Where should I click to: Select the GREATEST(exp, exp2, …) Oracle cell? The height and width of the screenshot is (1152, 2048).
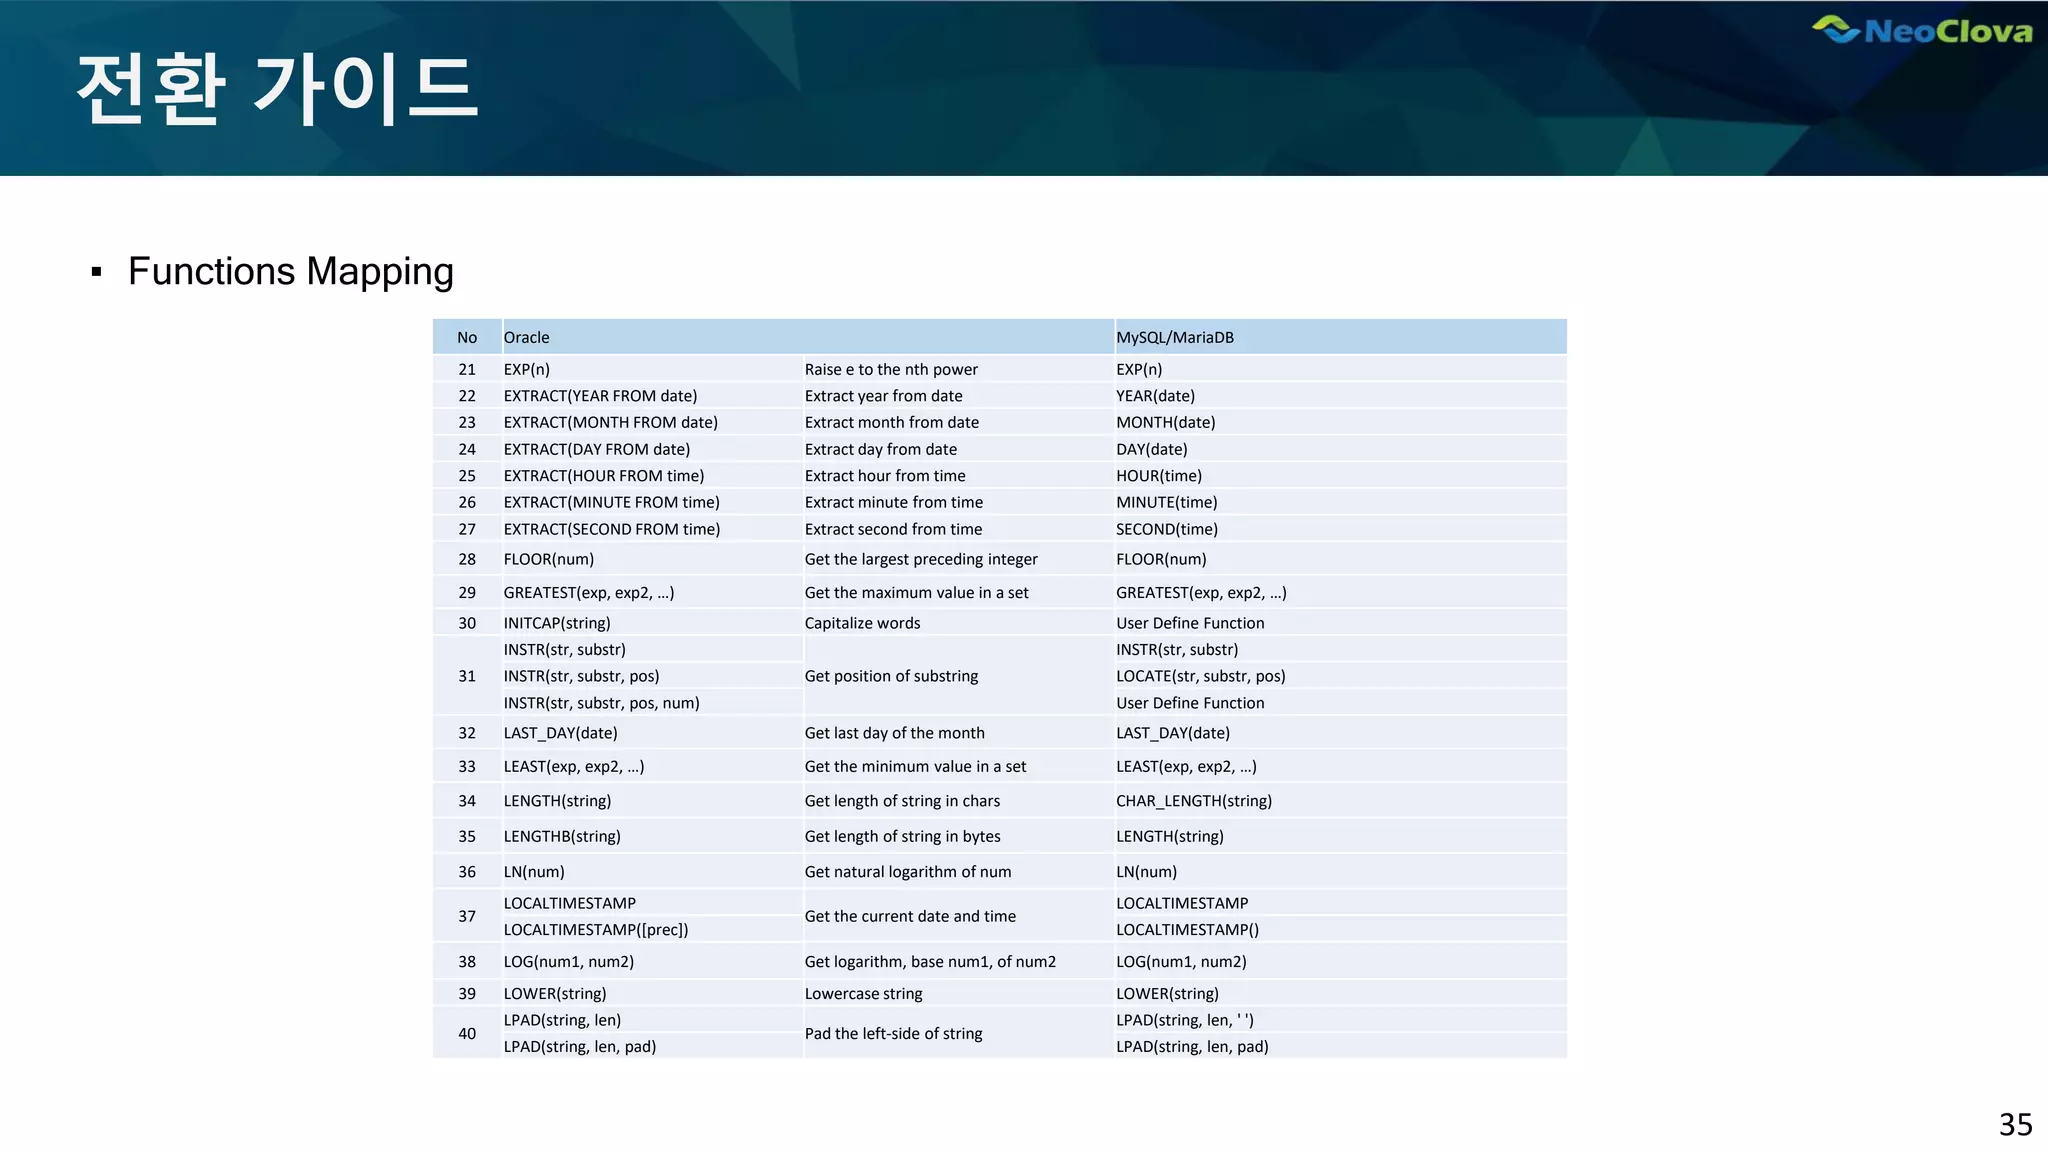coord(589,593)
